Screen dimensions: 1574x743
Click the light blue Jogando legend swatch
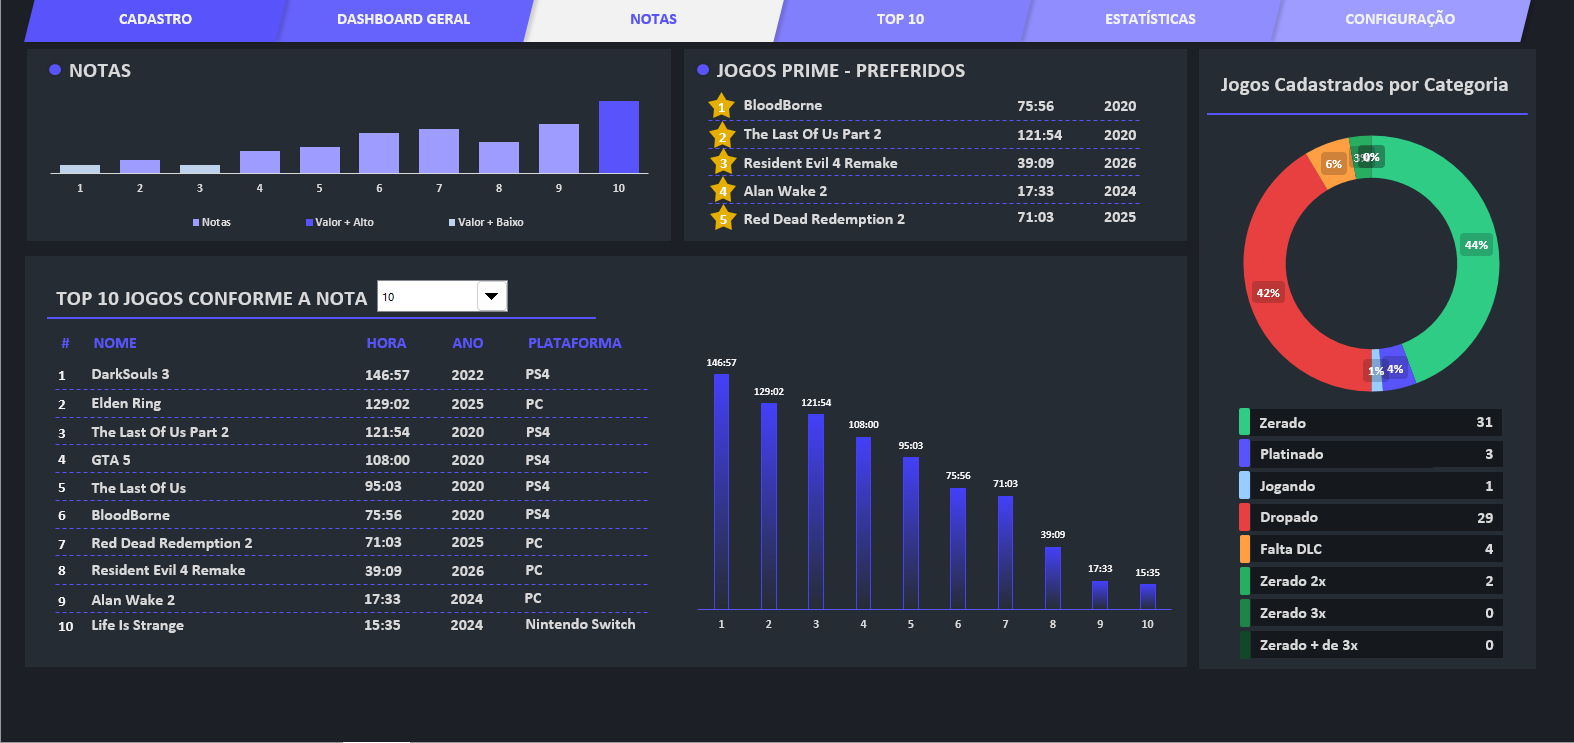(x=1244, y=486)
